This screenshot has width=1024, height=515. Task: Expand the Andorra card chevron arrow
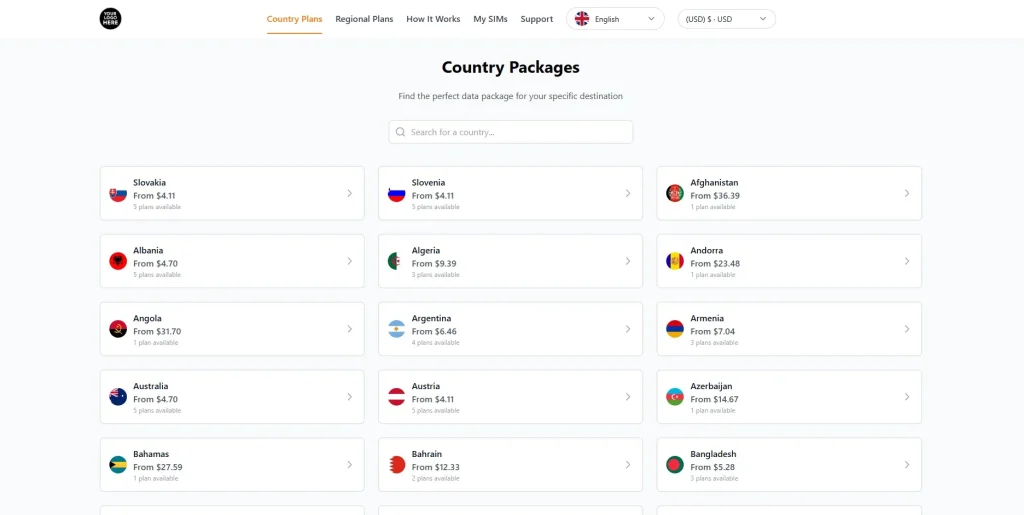(x=906, y=261)
